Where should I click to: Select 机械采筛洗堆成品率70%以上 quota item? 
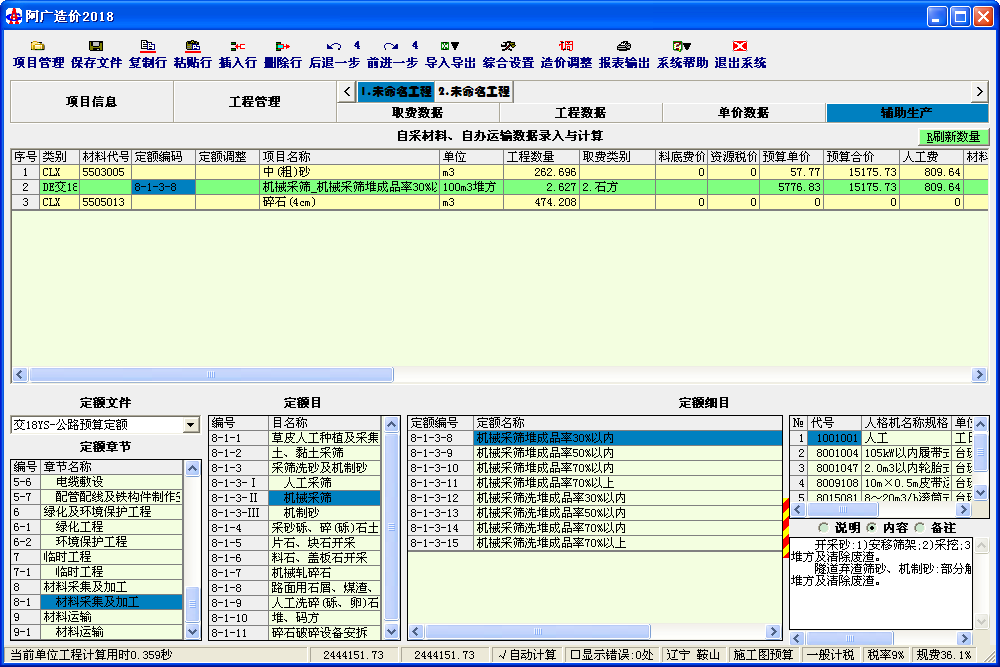coord(595,543)
